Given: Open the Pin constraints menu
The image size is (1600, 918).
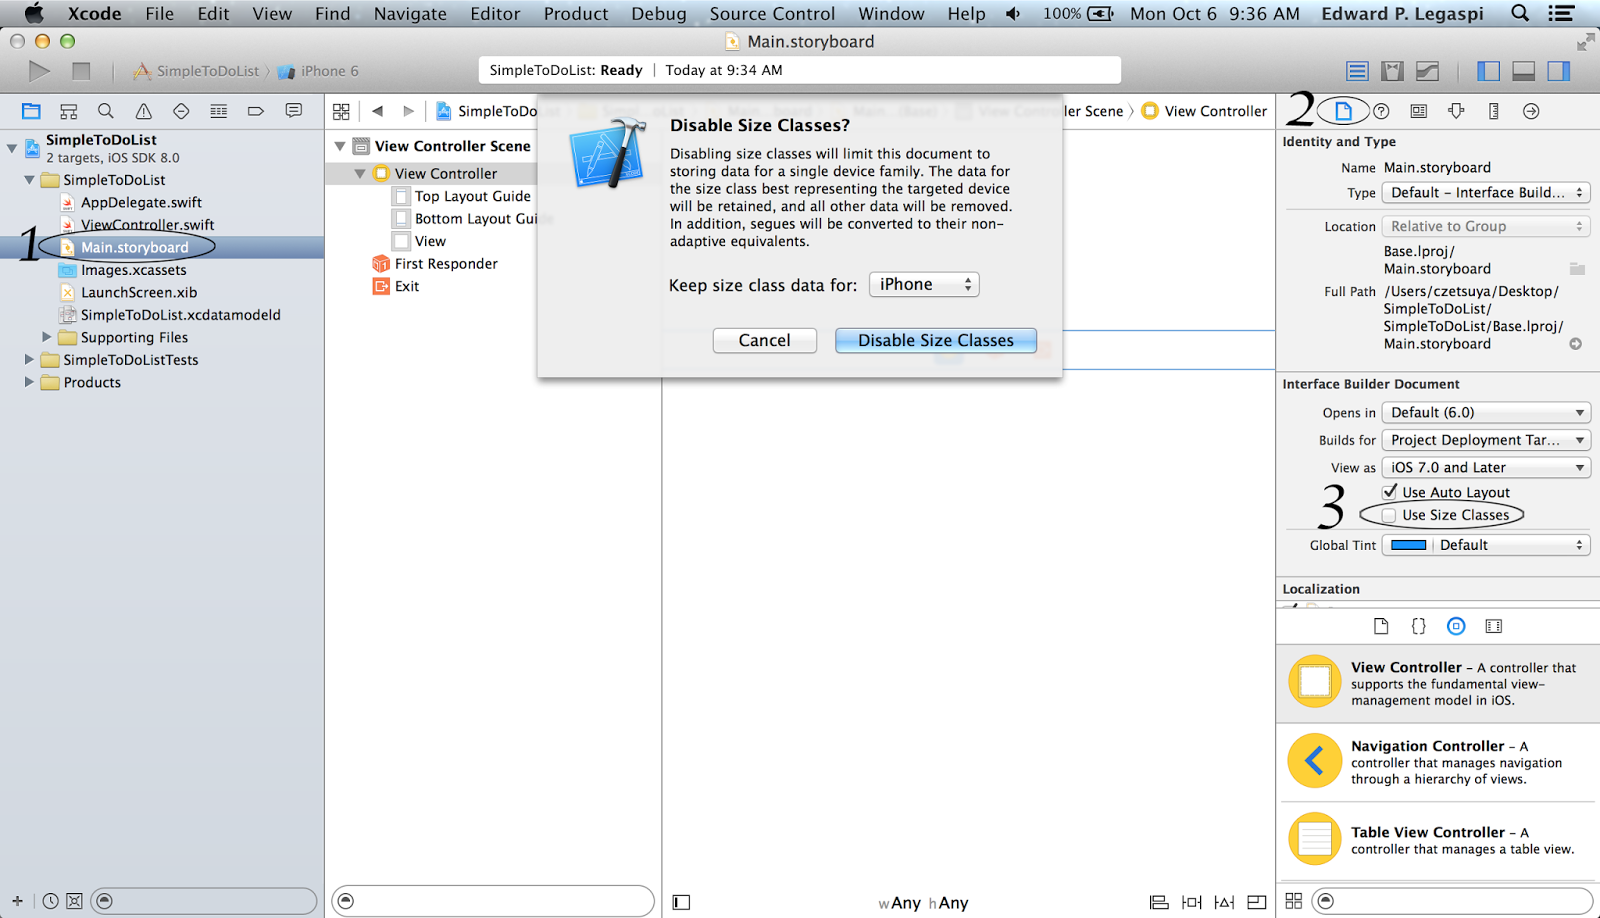Looking at the screenshot, I should [x=1192, y=902].
